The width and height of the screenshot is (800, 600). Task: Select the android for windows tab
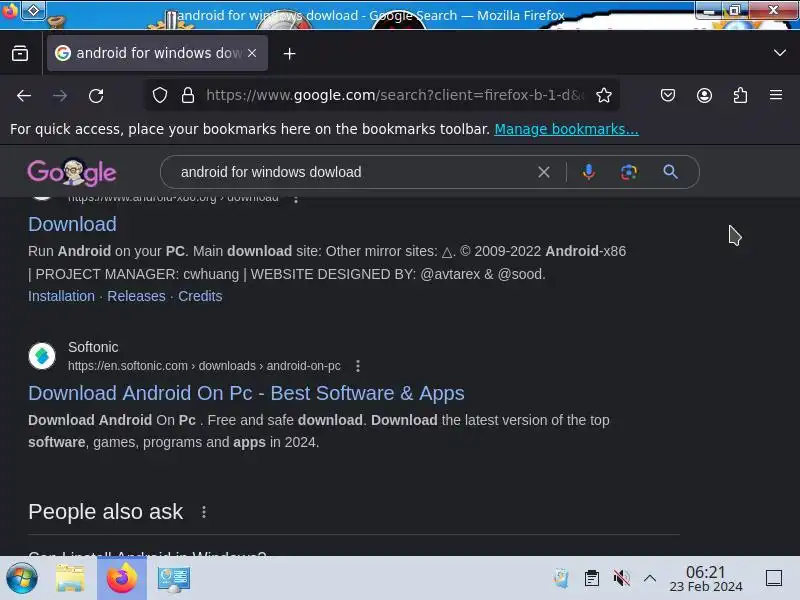click(x=157, y=53)
